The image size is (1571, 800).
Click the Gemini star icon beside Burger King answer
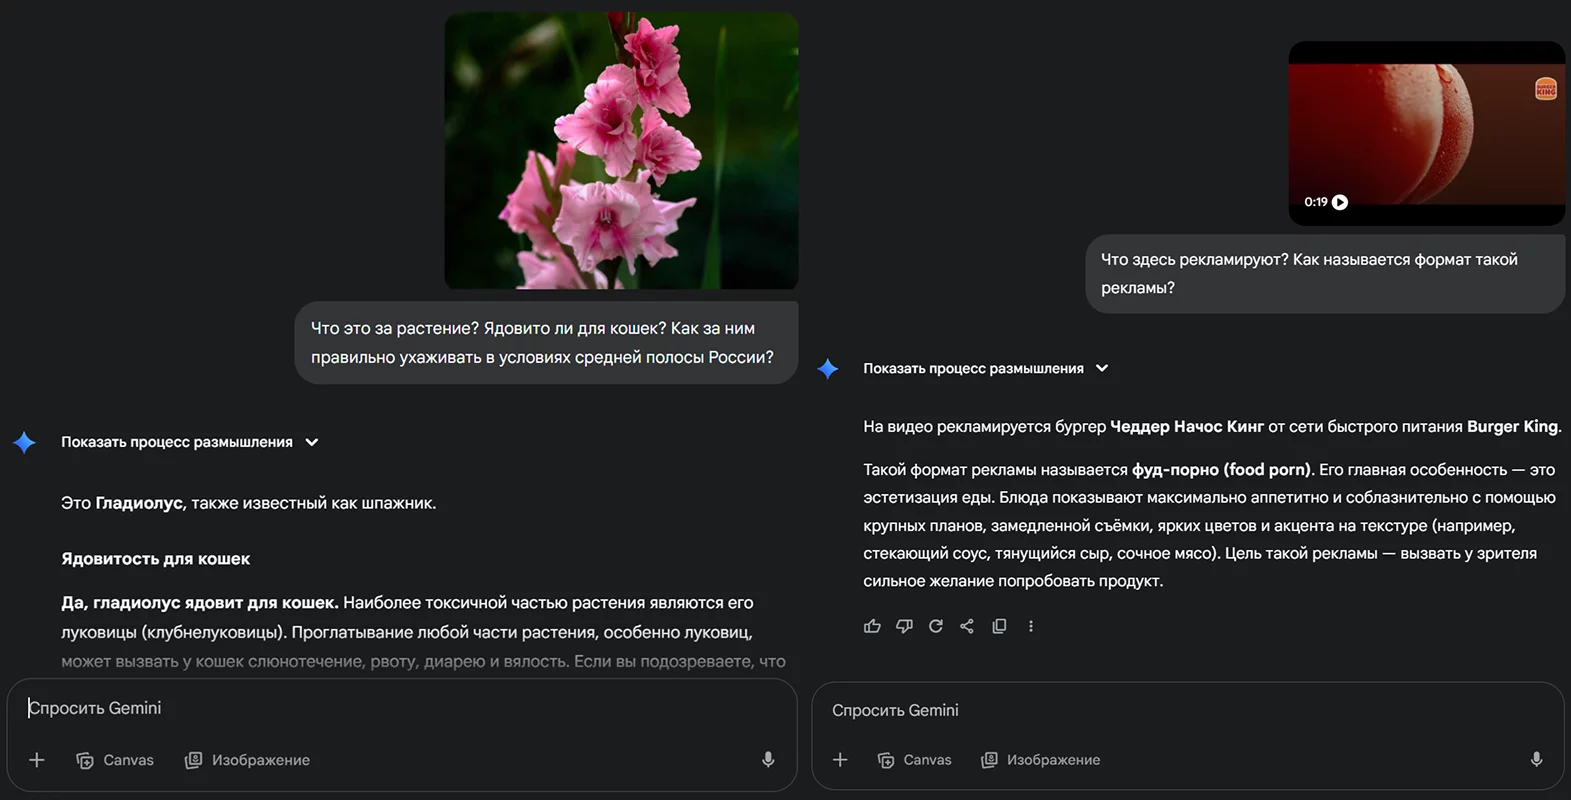click(828, 369)
